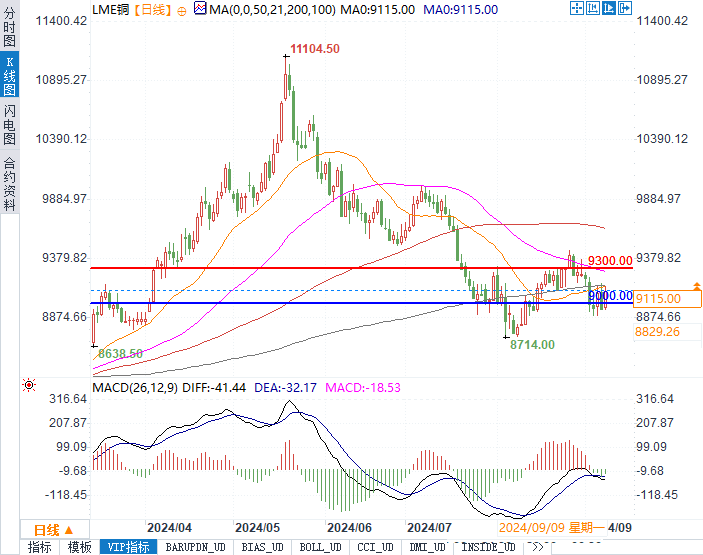Click the 2024/07 date label

[430, 528]
